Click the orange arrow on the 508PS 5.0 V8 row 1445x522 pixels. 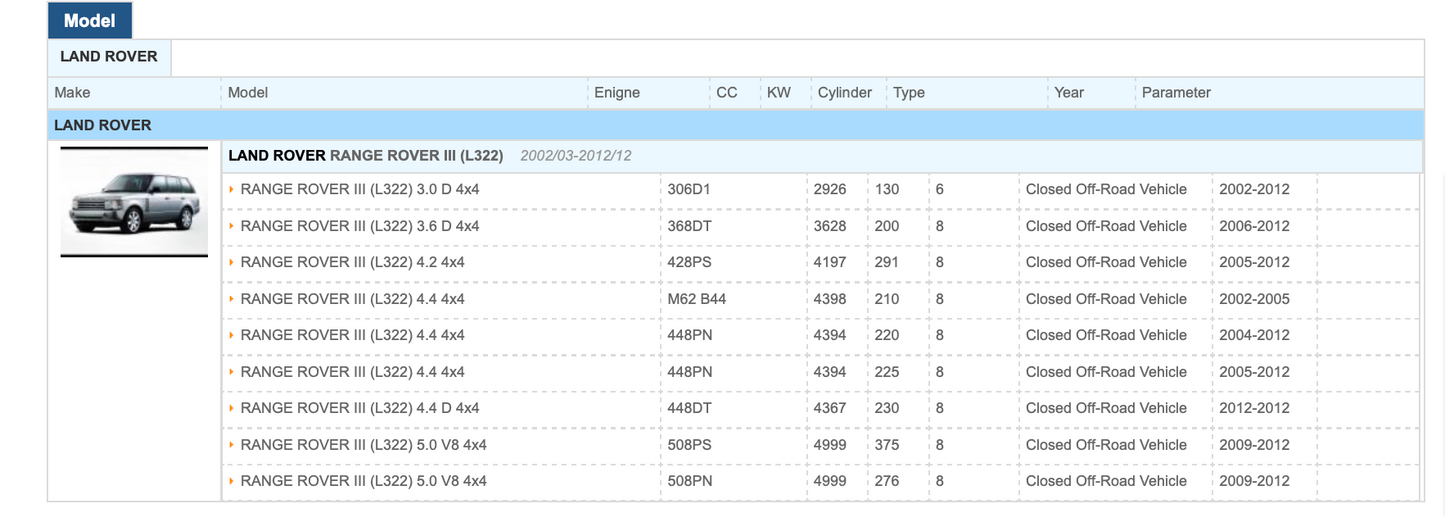tap(232, 445)
